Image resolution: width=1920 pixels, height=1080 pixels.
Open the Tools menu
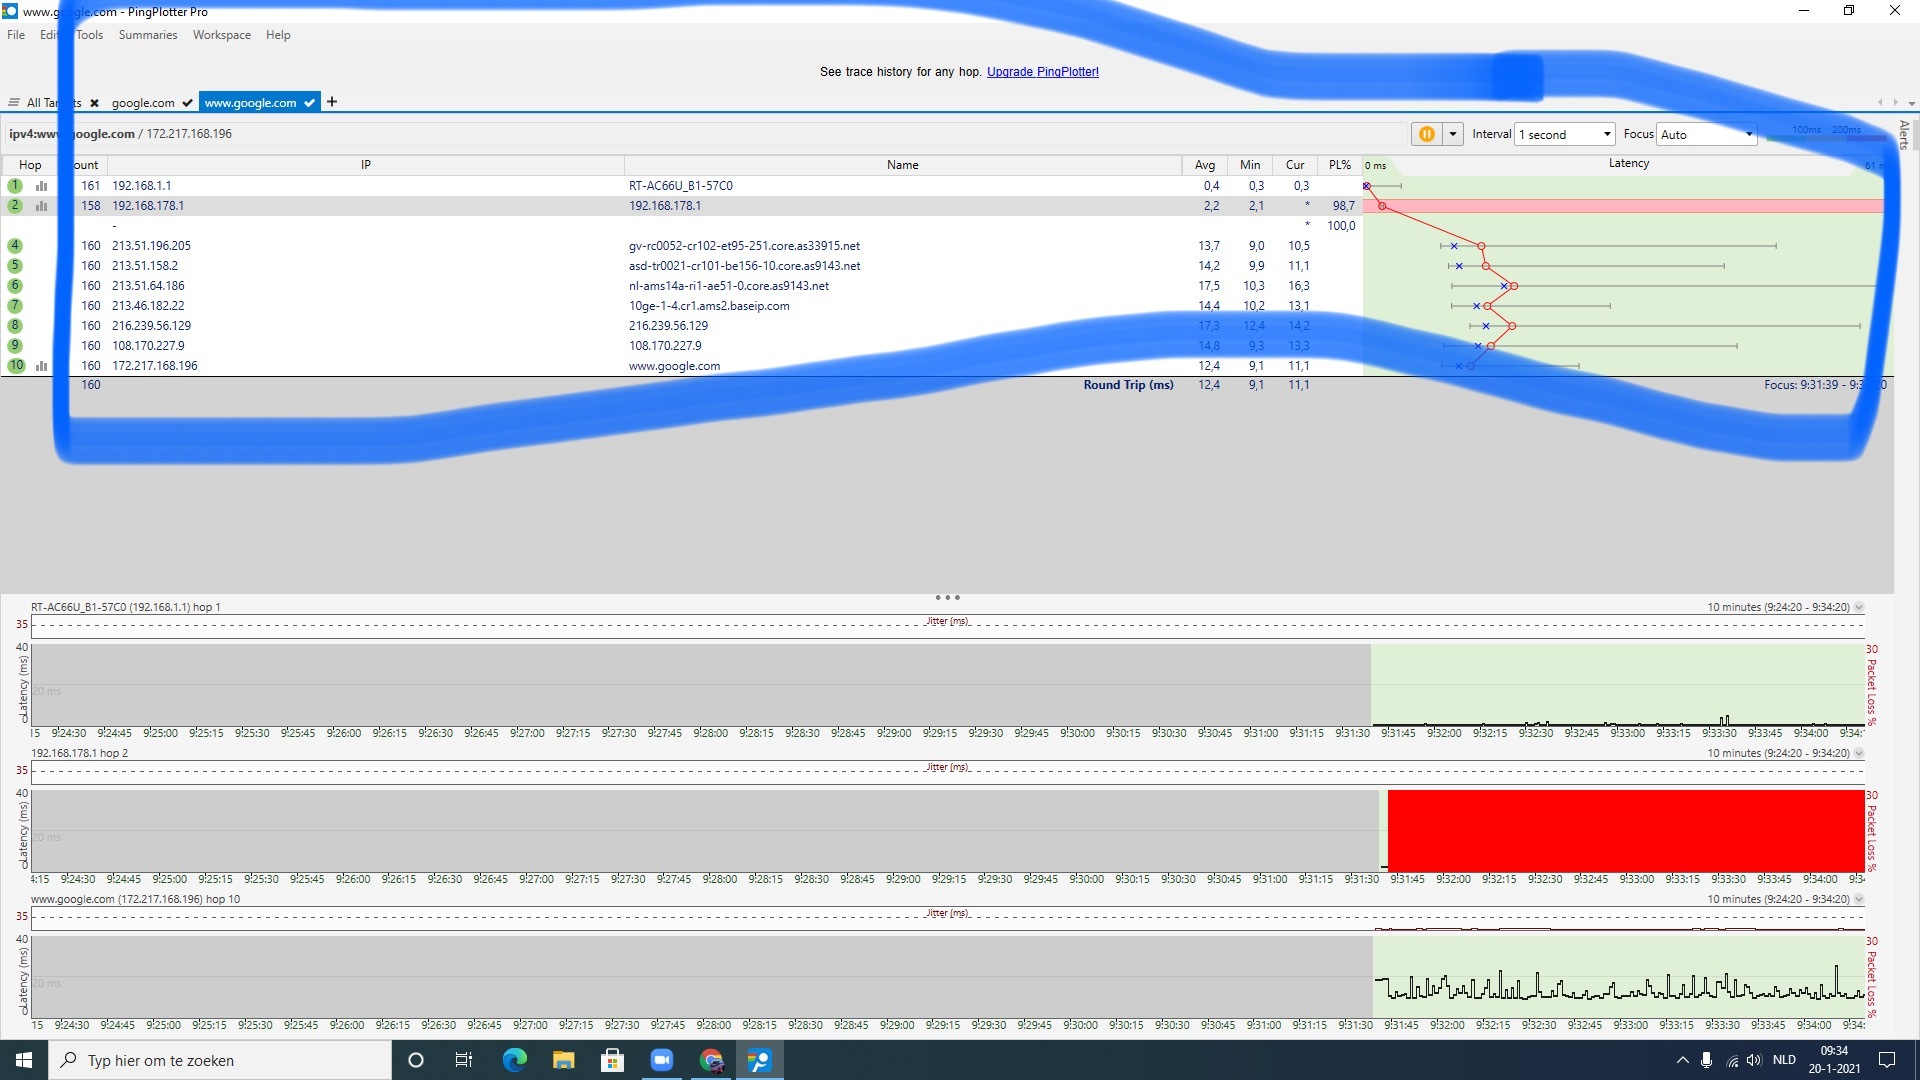[x=89, y=35]
